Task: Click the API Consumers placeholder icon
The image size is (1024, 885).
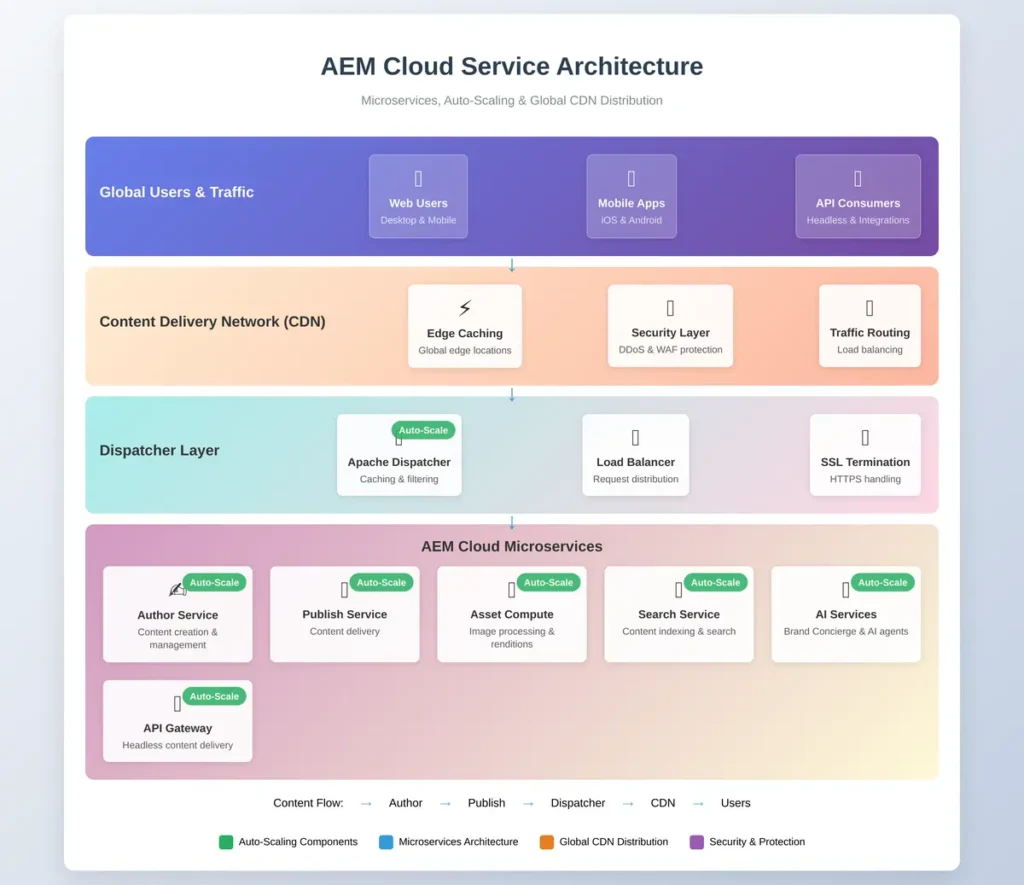Action: pos(857,178)
